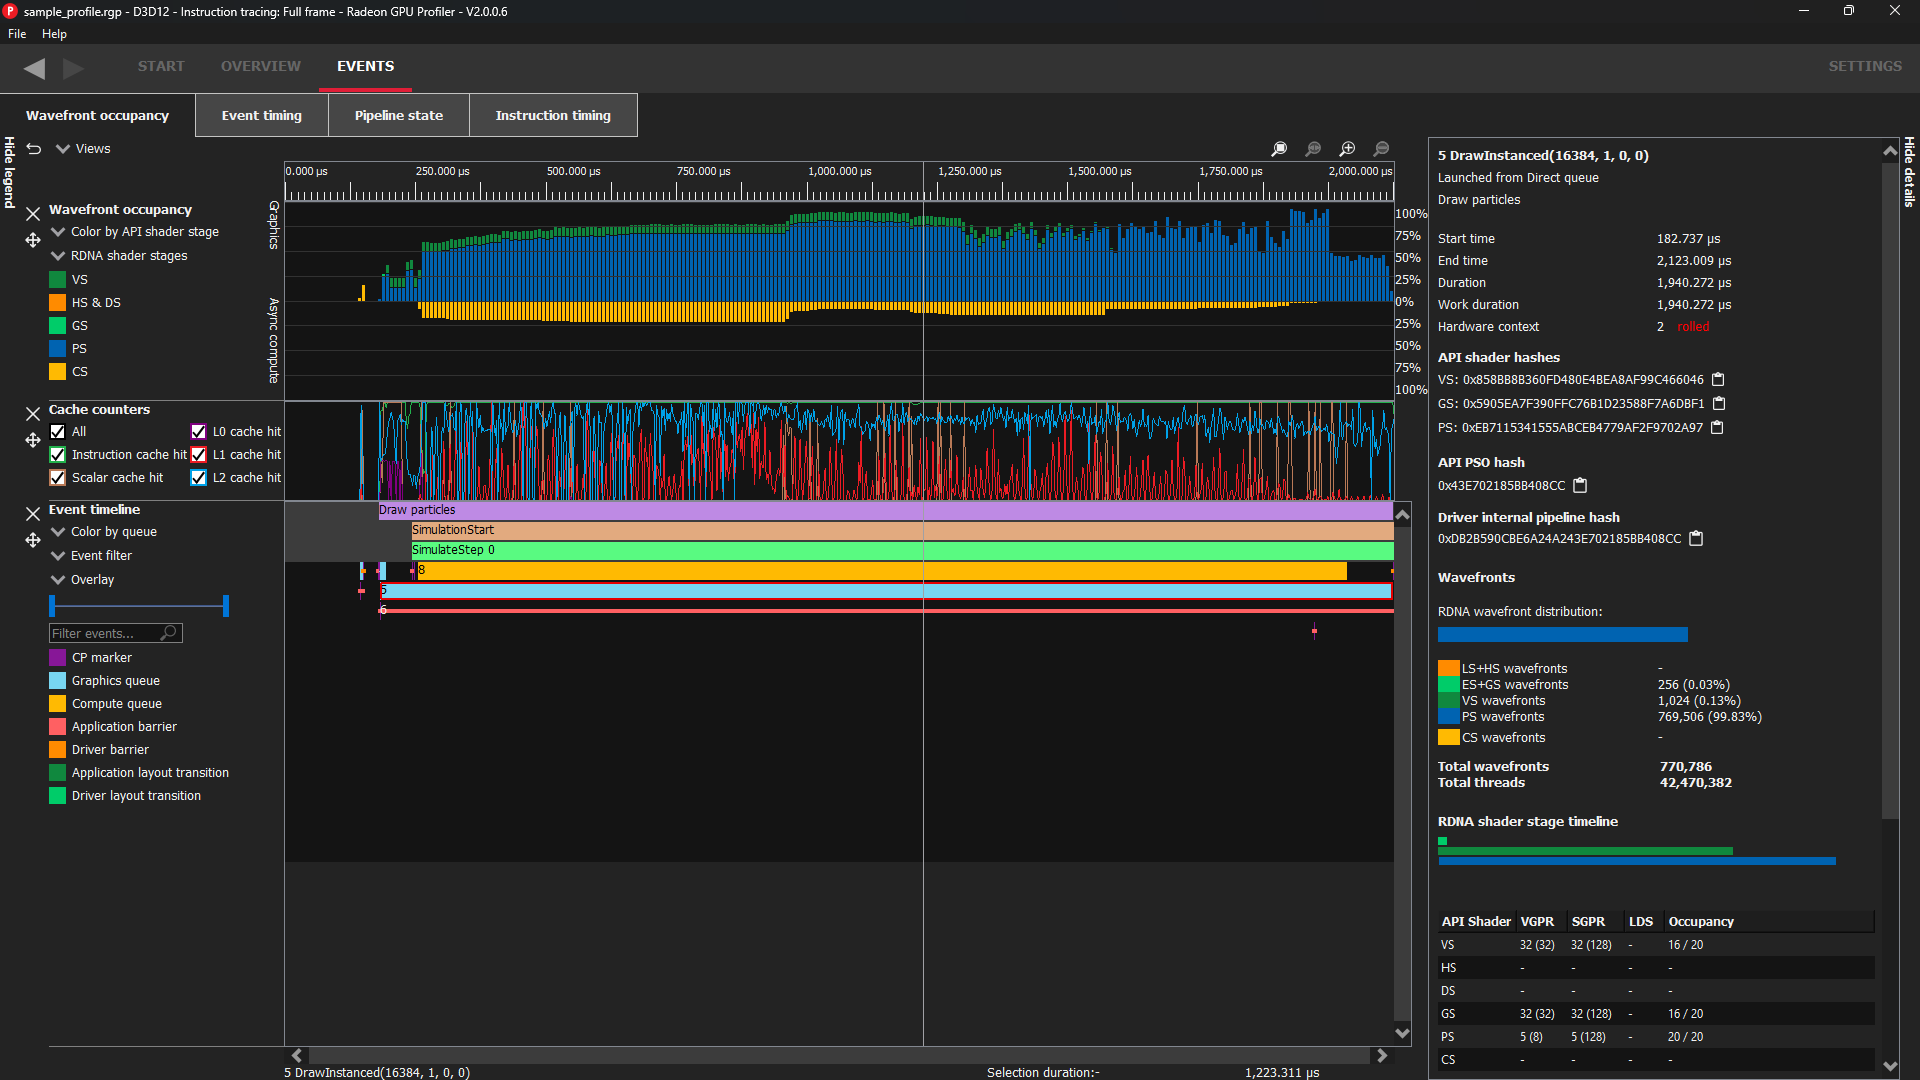Collapse the Views section
Image resolution: width=1920 pixels, height=1080 pixels.
pos(62,148)
